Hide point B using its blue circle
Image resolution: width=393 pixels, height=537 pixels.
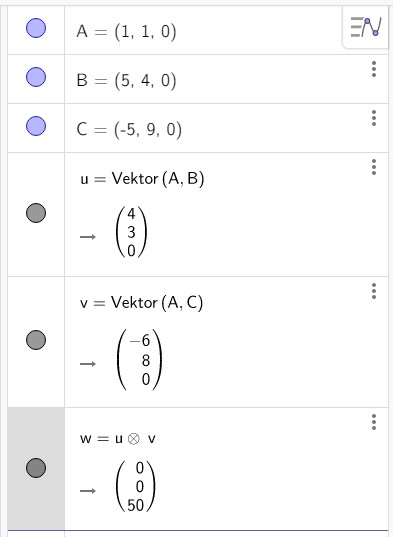click(36, 77)
